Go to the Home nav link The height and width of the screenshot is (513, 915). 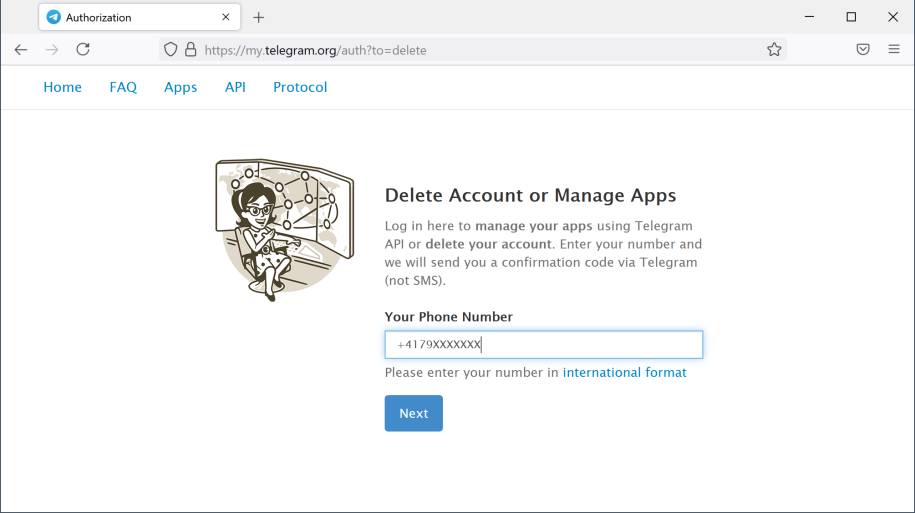(x=62, y=87)
